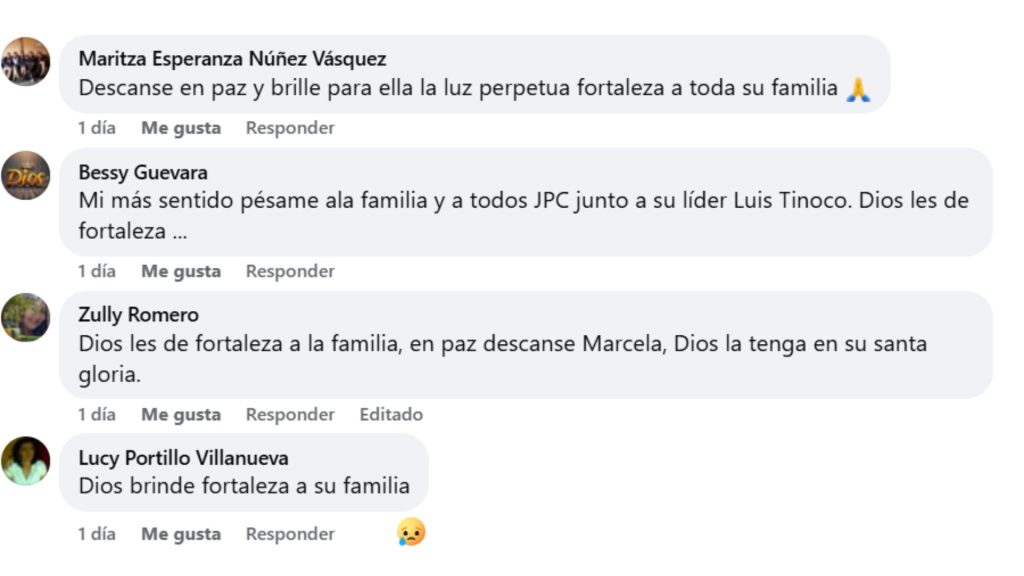
Task: Reply to Zully Romero's comment
Action: click(x=289, y=413)
